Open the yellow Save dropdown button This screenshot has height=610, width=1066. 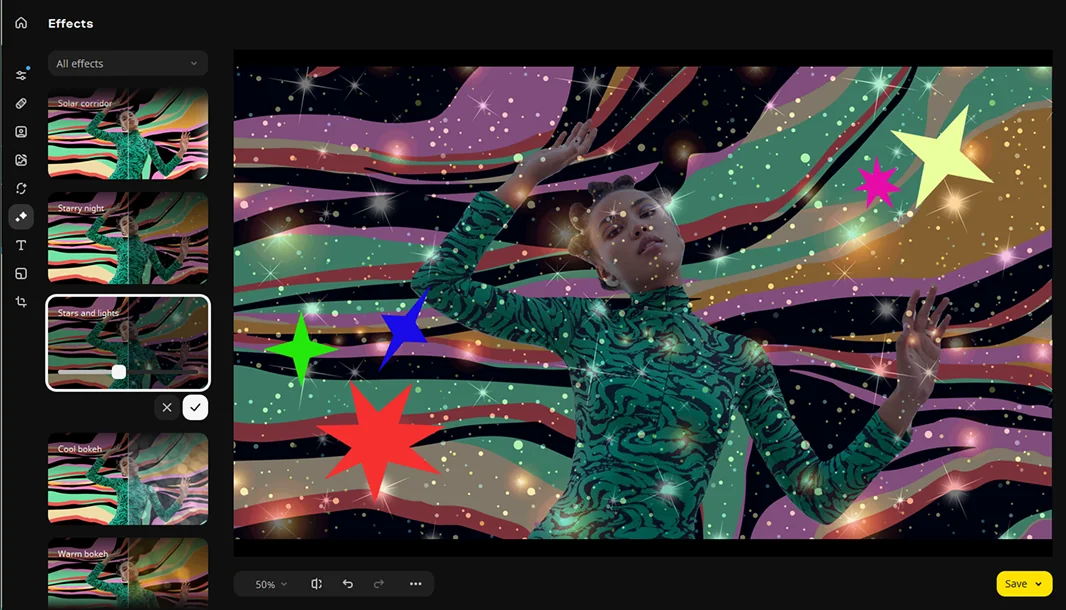(1024, 583)
